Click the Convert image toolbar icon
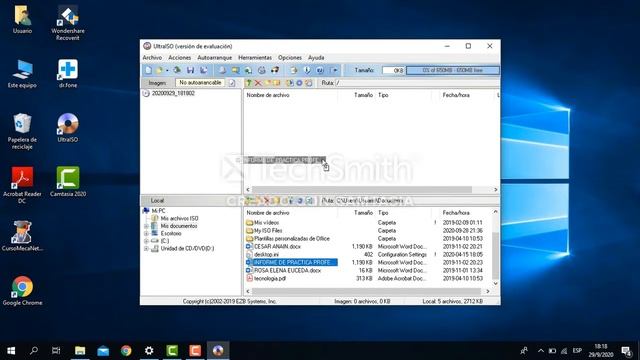640x360 pixels. (x=248, y=70)
